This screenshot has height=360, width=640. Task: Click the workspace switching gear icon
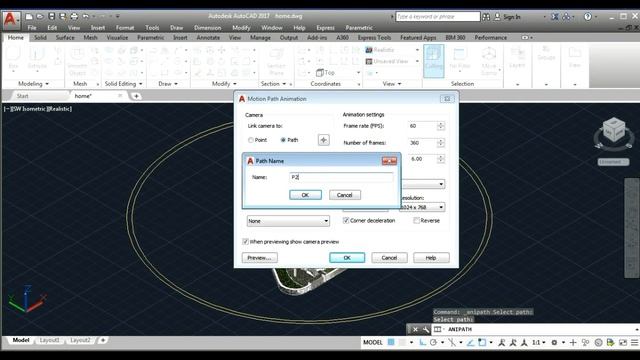pos(554,342)
